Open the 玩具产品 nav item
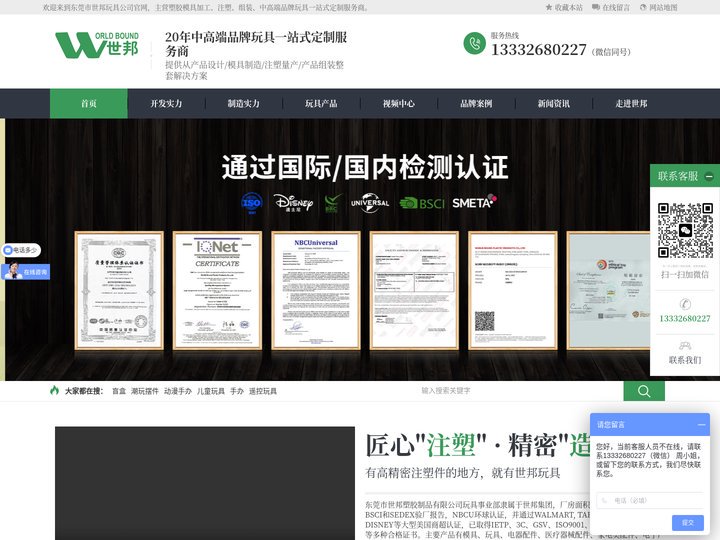 (321, 104)
